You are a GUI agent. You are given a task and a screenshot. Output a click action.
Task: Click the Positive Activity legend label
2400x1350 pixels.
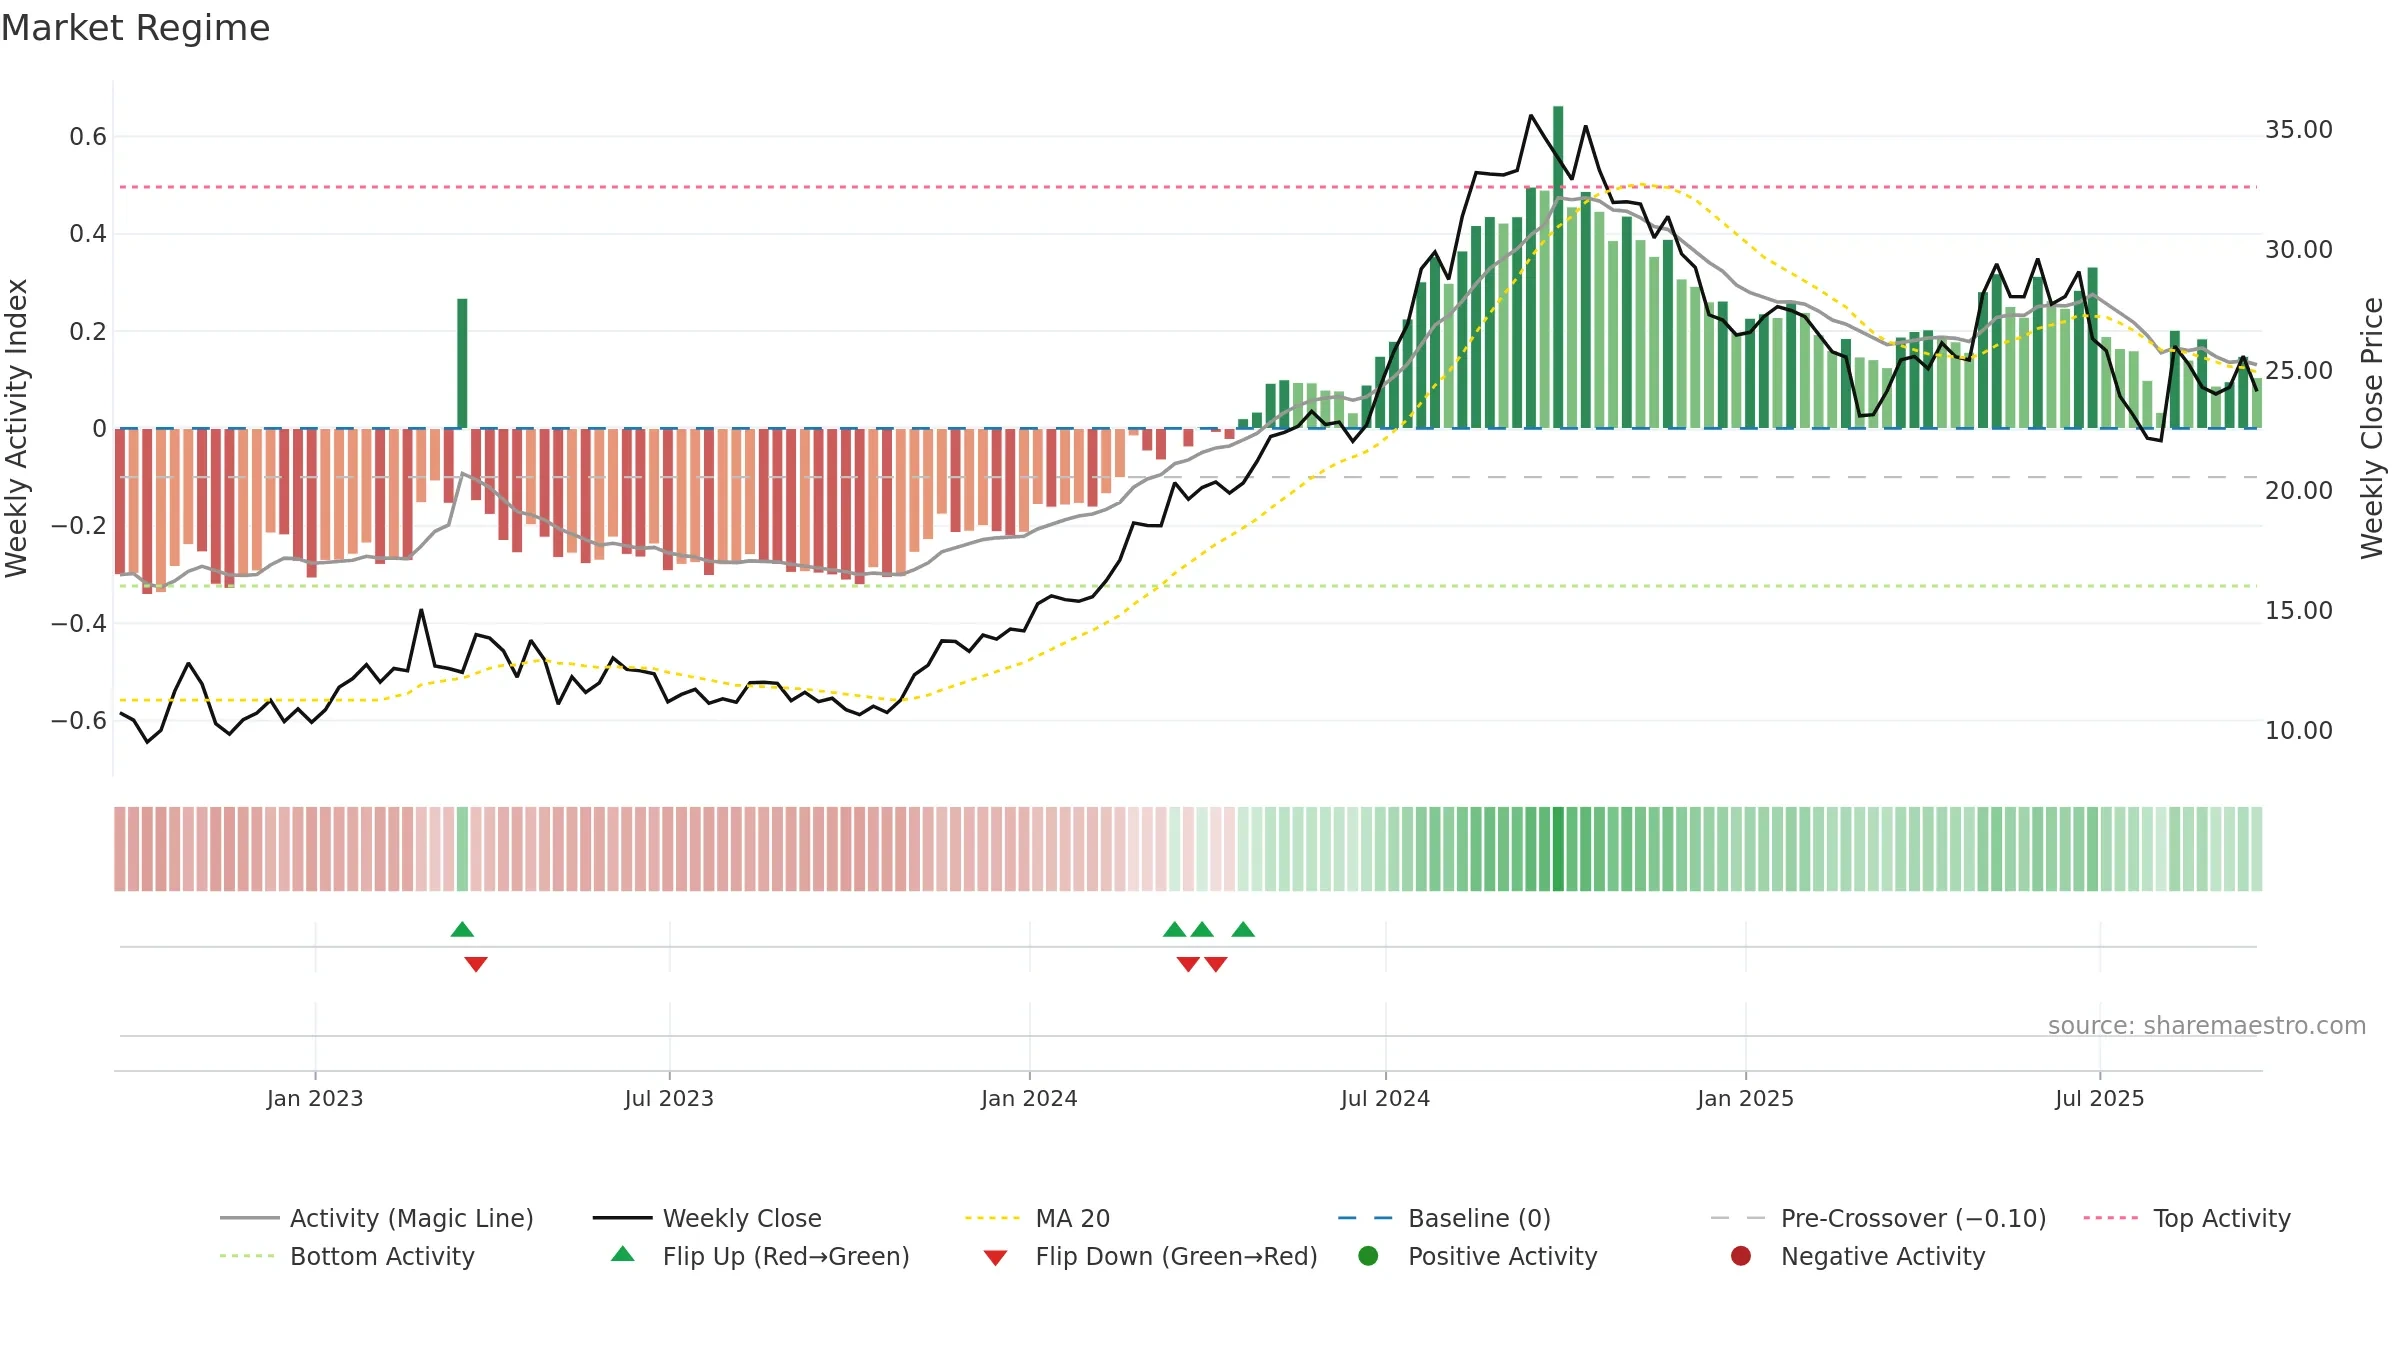pos(1503,1256)
